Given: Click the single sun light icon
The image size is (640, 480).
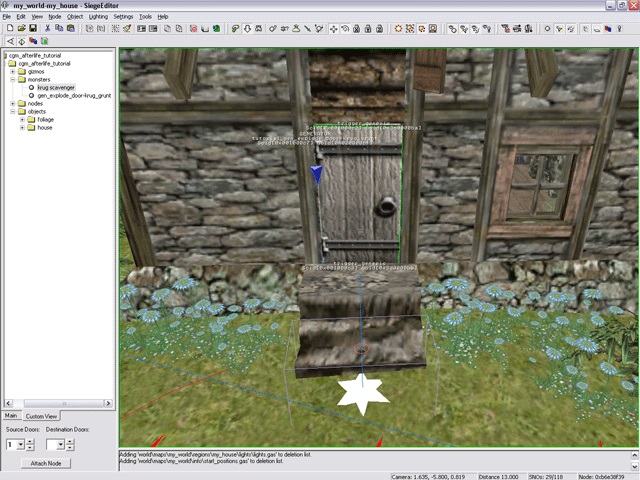Looking at the screenshot, I should (x=398, y=29).
